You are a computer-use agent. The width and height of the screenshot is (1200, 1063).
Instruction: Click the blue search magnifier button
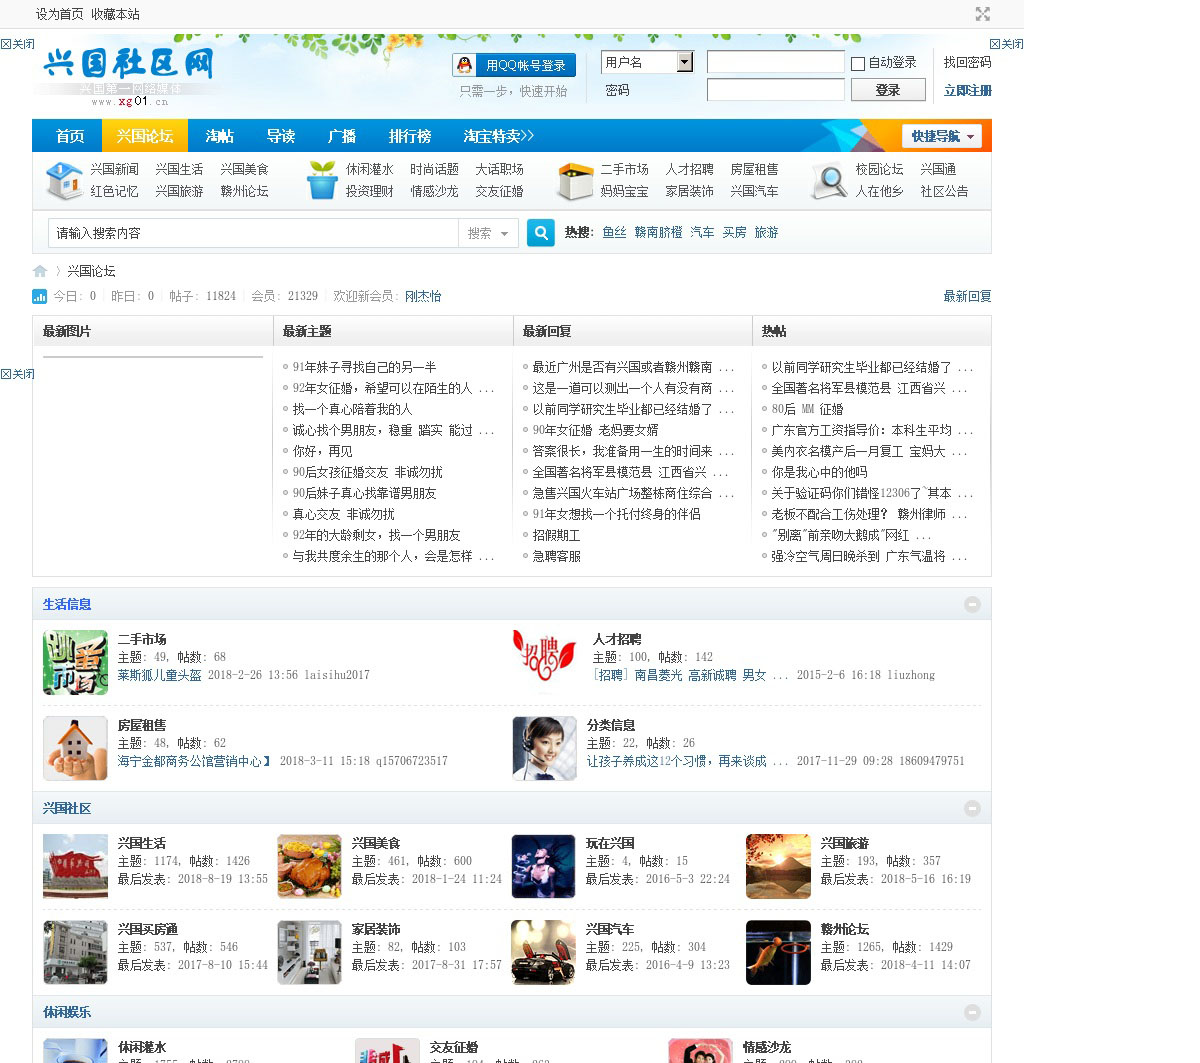pyautogui.click(x=540, y=232)
